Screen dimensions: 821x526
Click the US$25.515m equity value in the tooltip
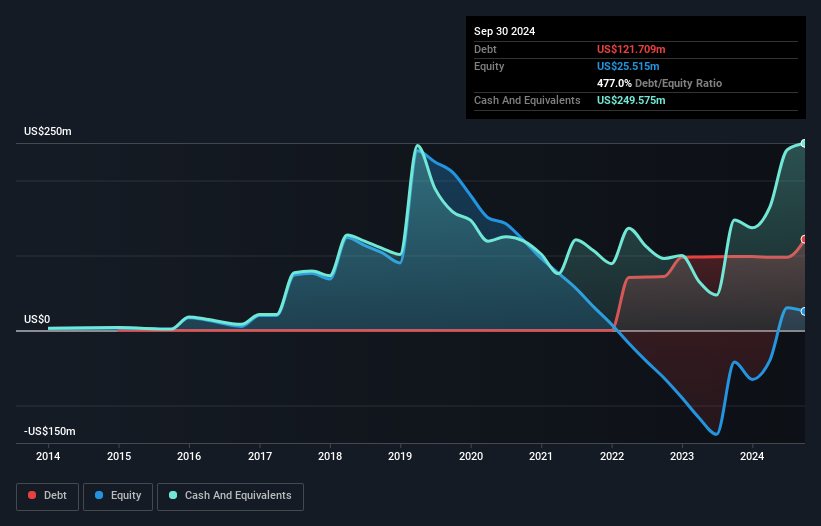(628, 66)
